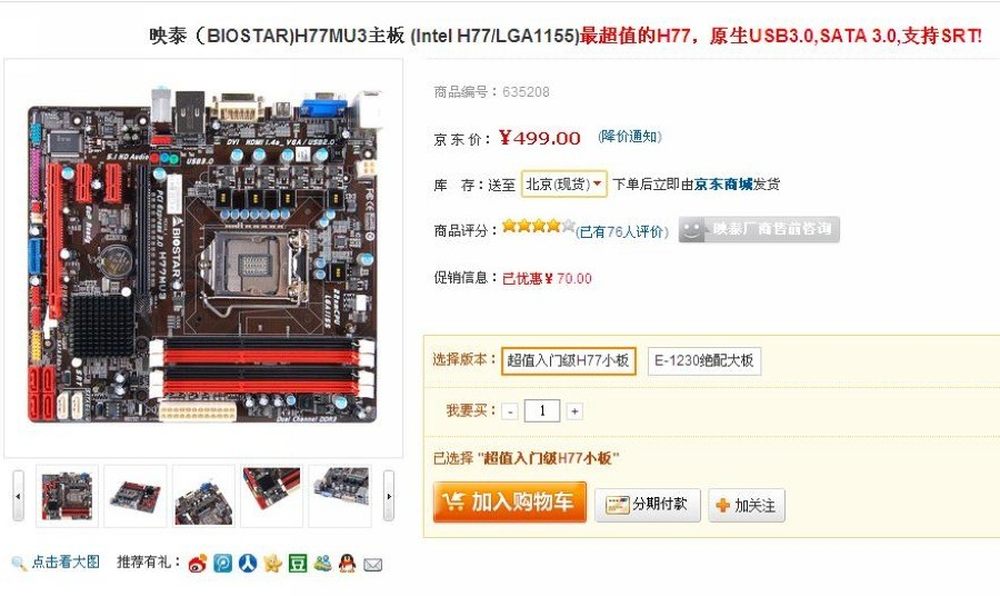Decrease purchase quantity with minus button
This screenshot has width=1000, height=596.
(x=510, y=412)
